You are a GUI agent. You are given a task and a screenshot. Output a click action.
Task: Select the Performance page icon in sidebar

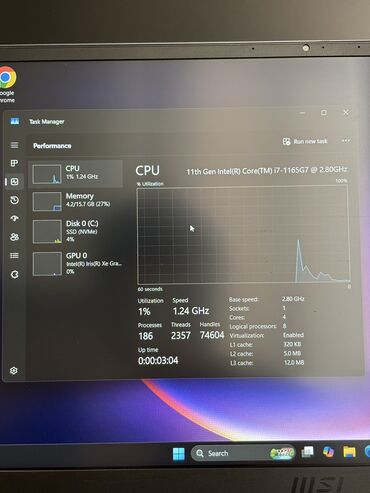click(14, 182)
